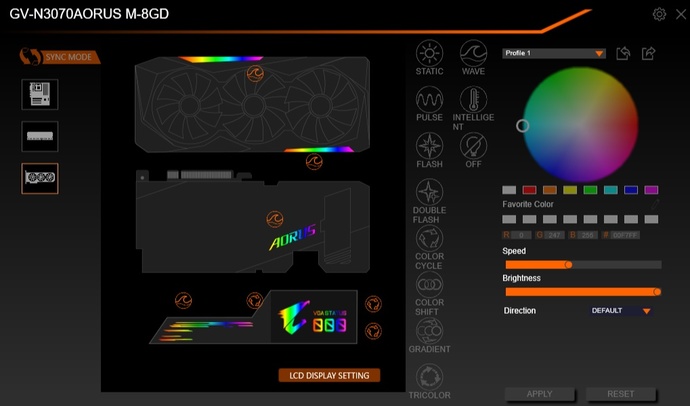Click the hex color code field
Screen dimensions: 690x406
coord(625,235)
